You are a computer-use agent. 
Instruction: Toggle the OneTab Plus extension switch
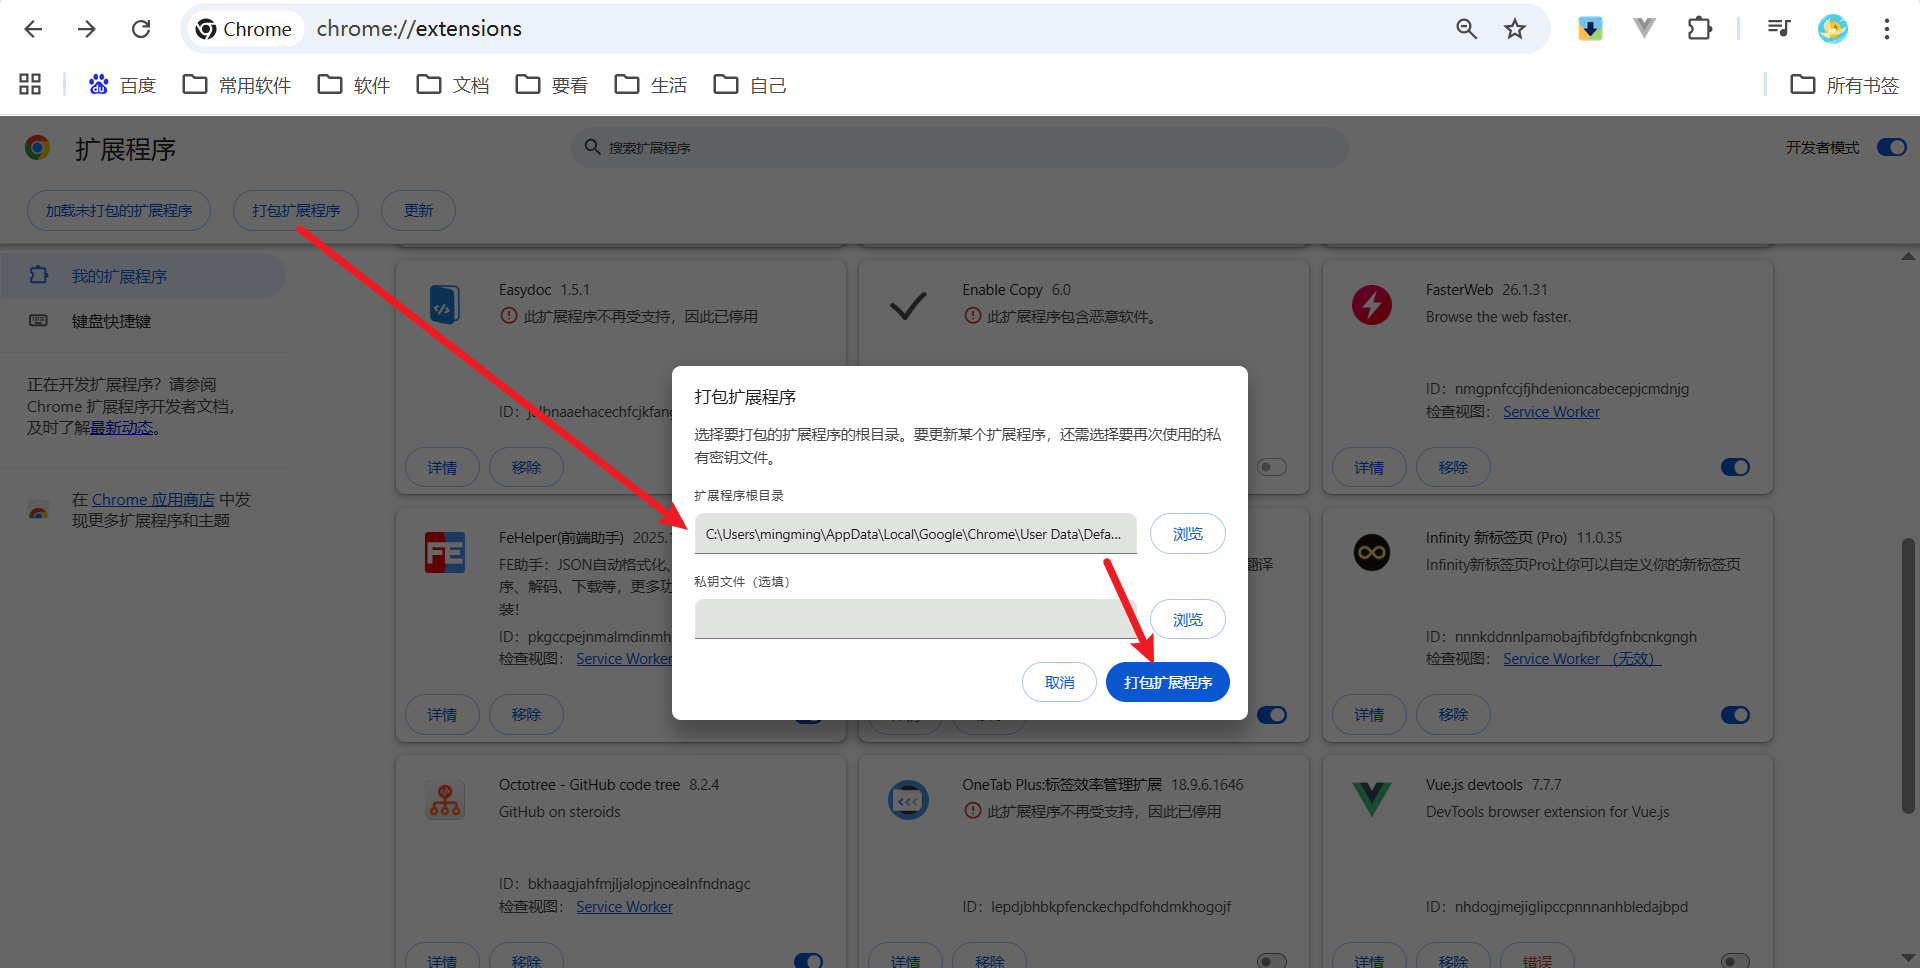tap(1272, 961)
